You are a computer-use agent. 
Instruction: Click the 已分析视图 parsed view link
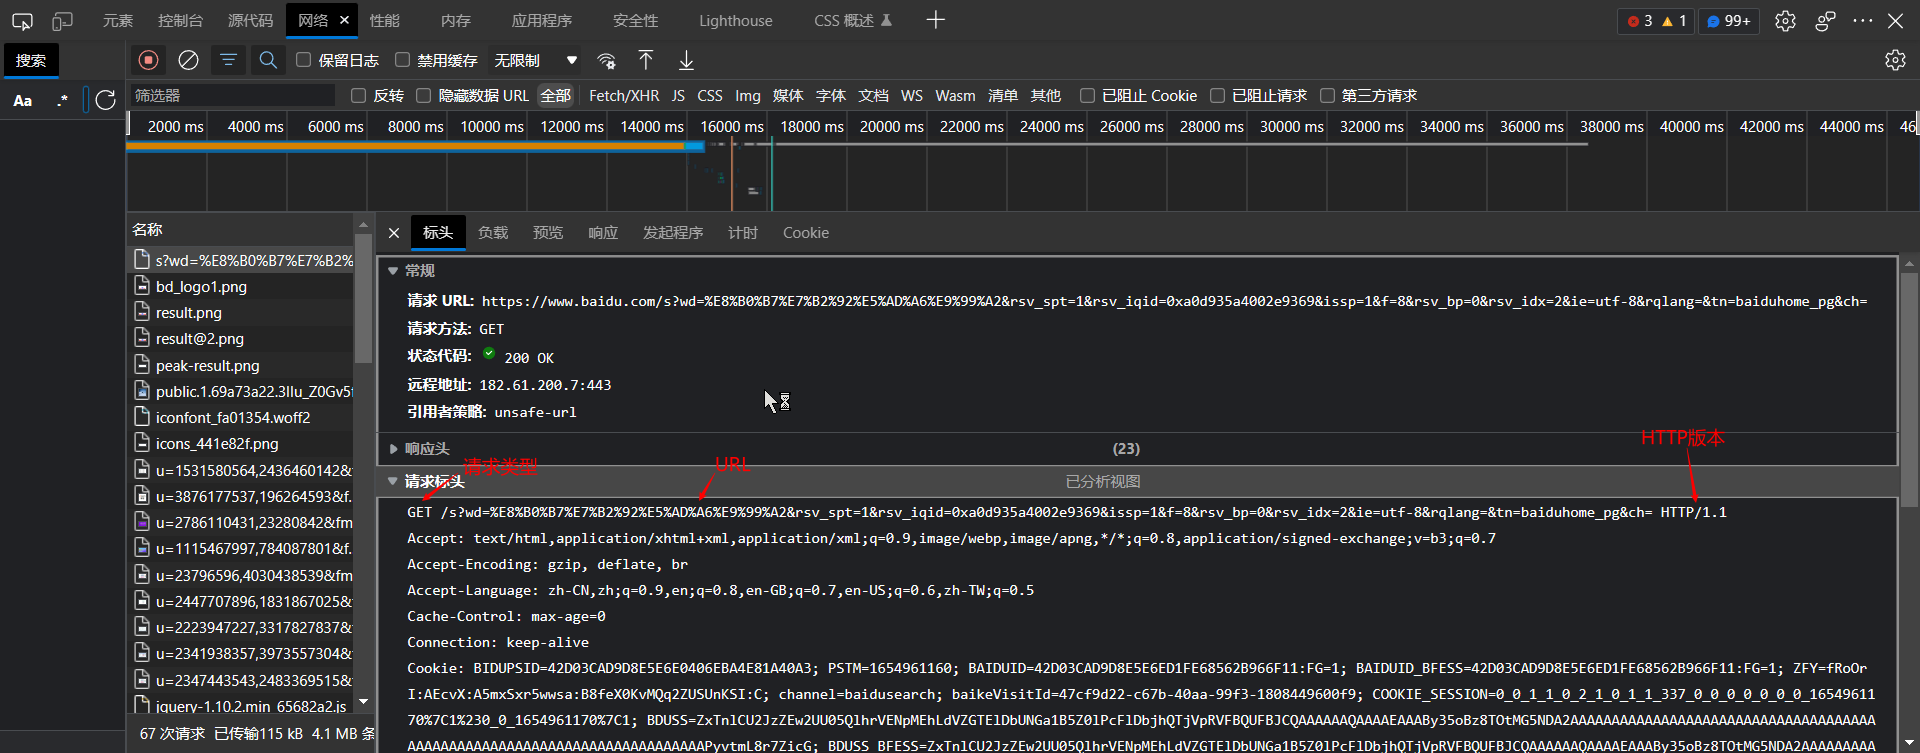pos(1103,482)
